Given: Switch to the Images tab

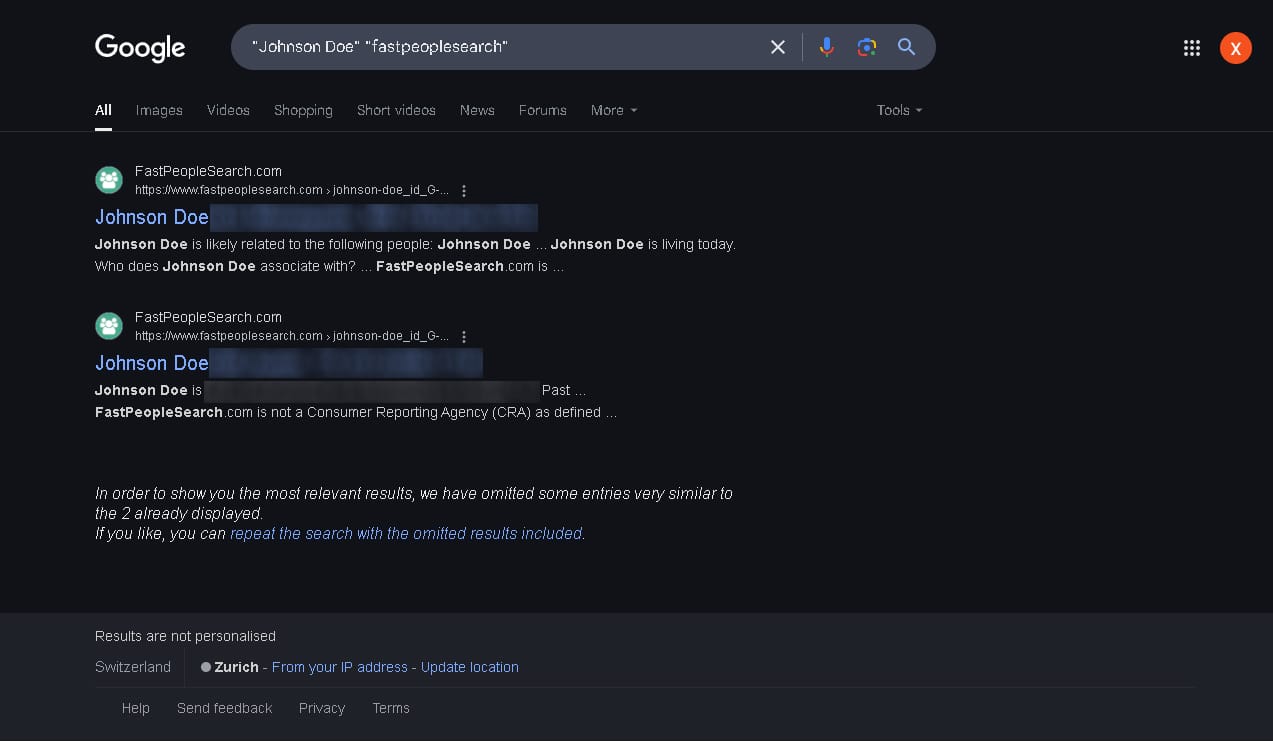Looking at the screenshot, I should (x=159, y=110).
